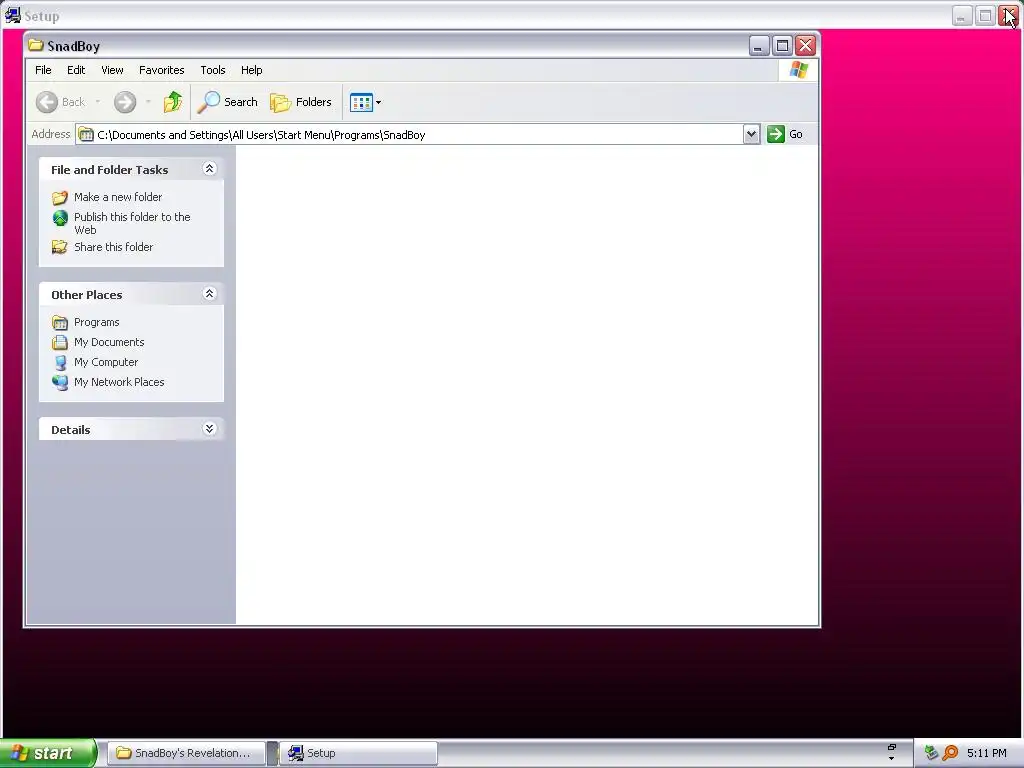Close the Setup window

1008,15
